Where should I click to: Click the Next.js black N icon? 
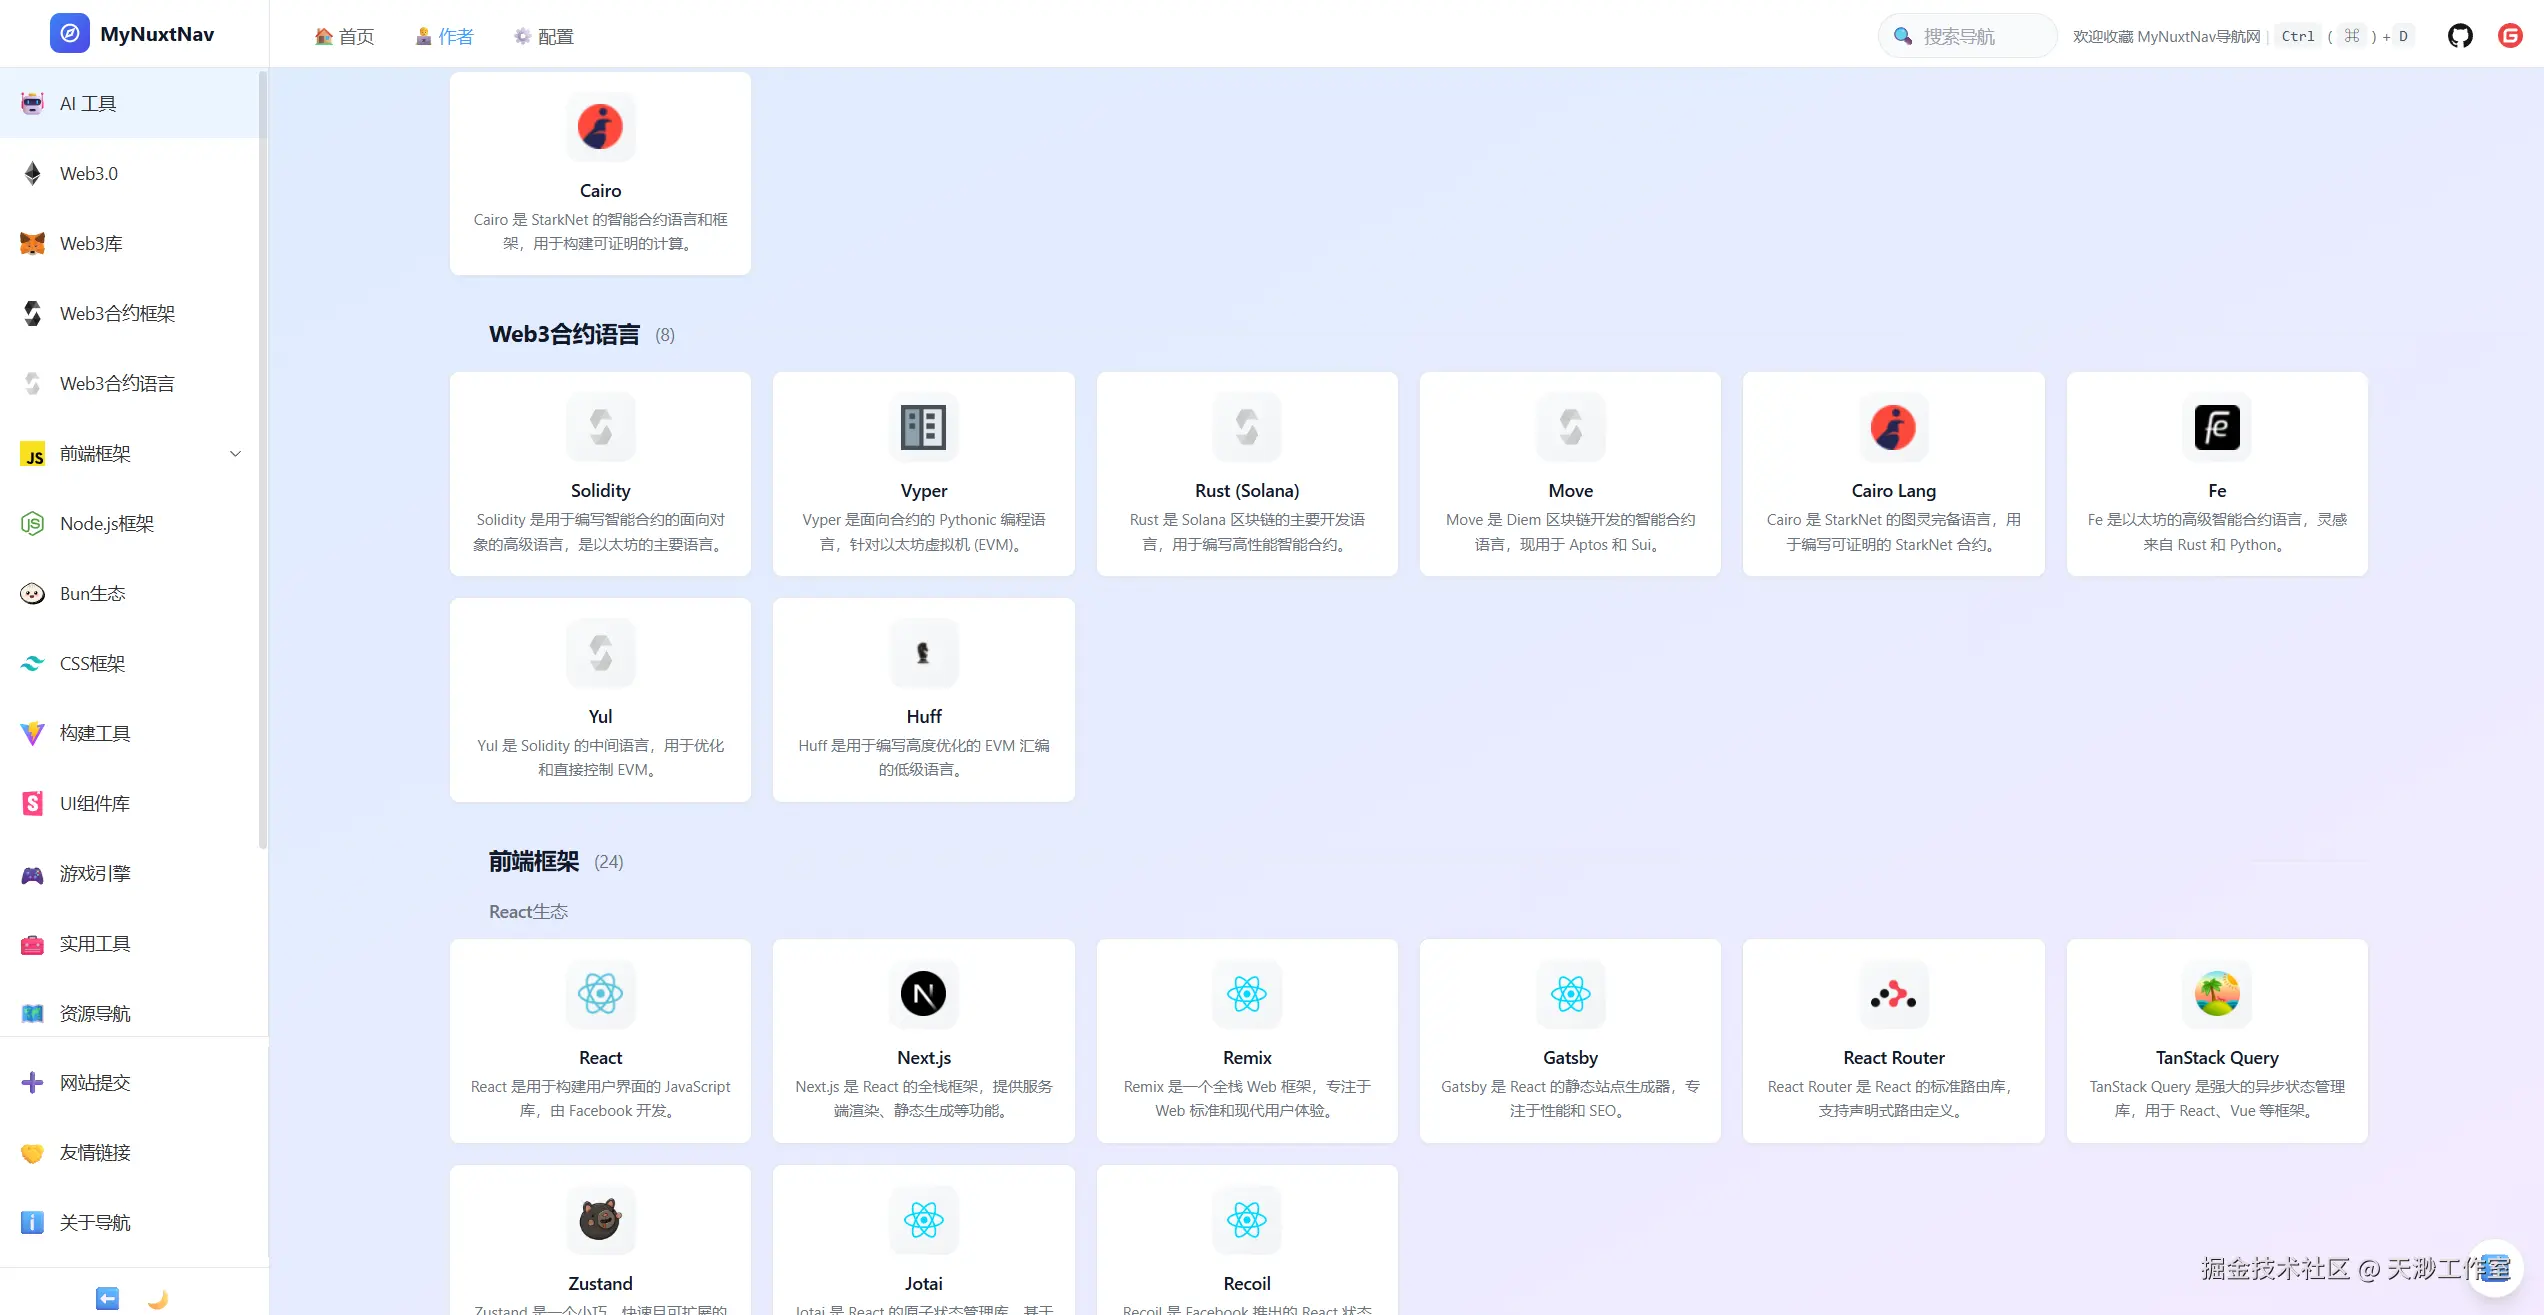coord(924,994)
